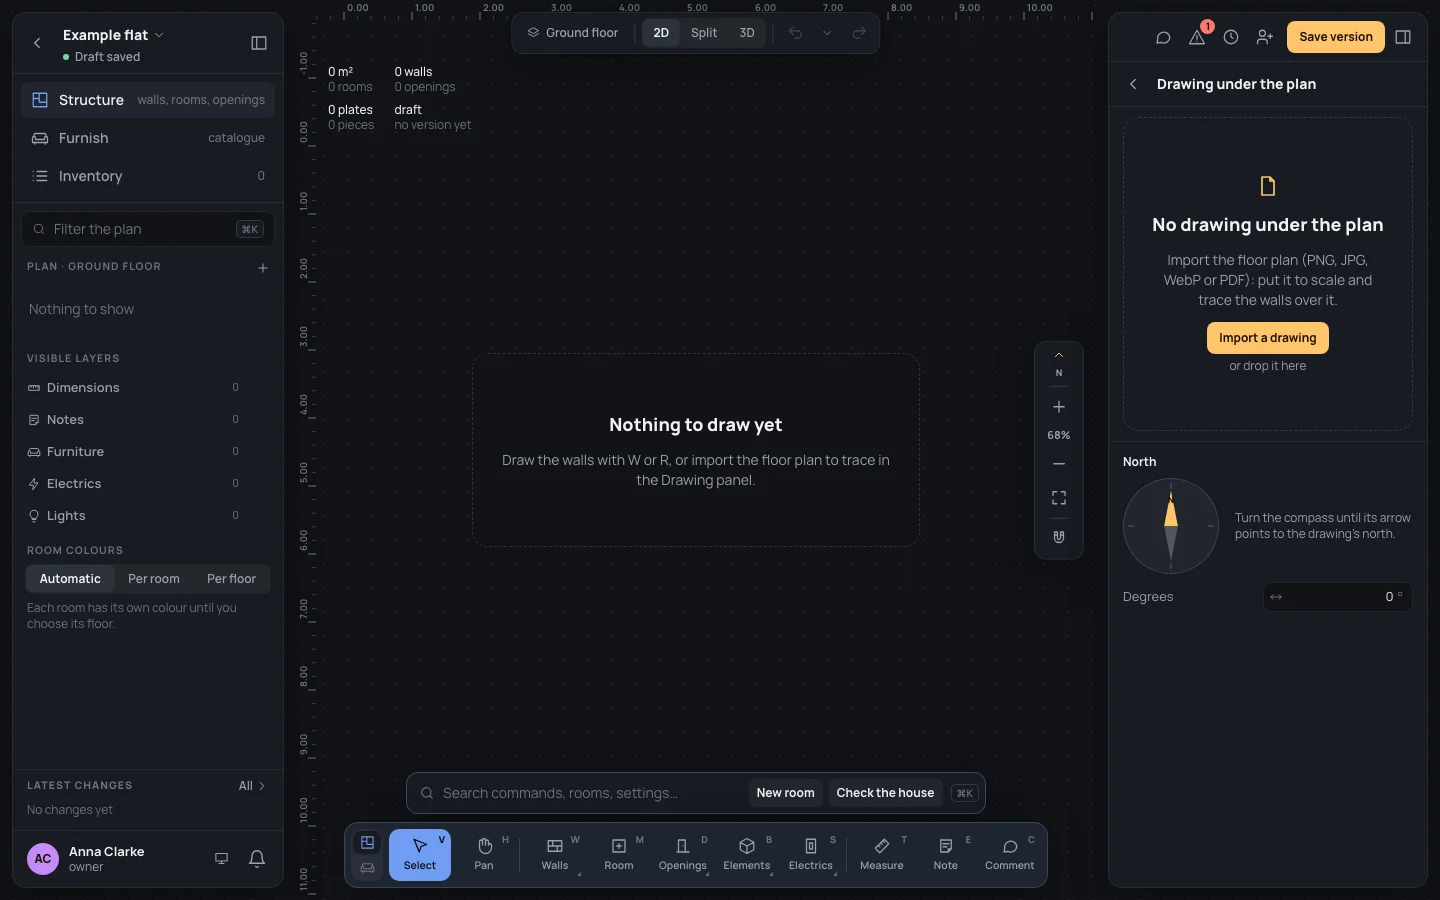The width and height of the screenshot is (1440, 900).
Task: Open the speech-bubble comments icon in top bar
Action: pos(1163,37)
